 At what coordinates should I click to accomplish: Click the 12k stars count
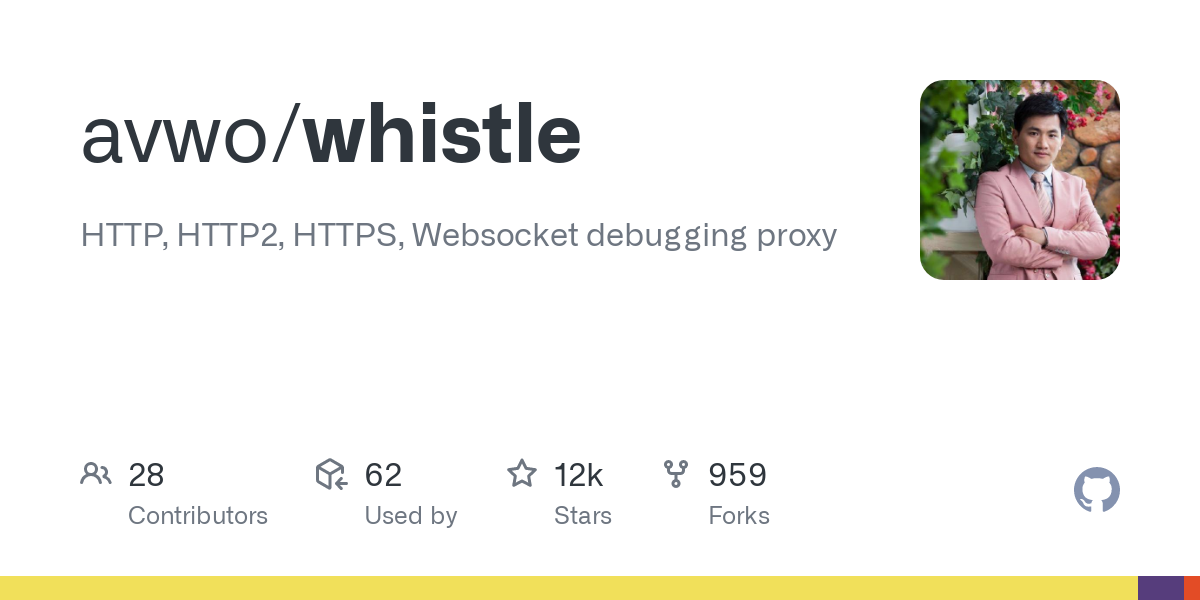click(x=578, y=475)
